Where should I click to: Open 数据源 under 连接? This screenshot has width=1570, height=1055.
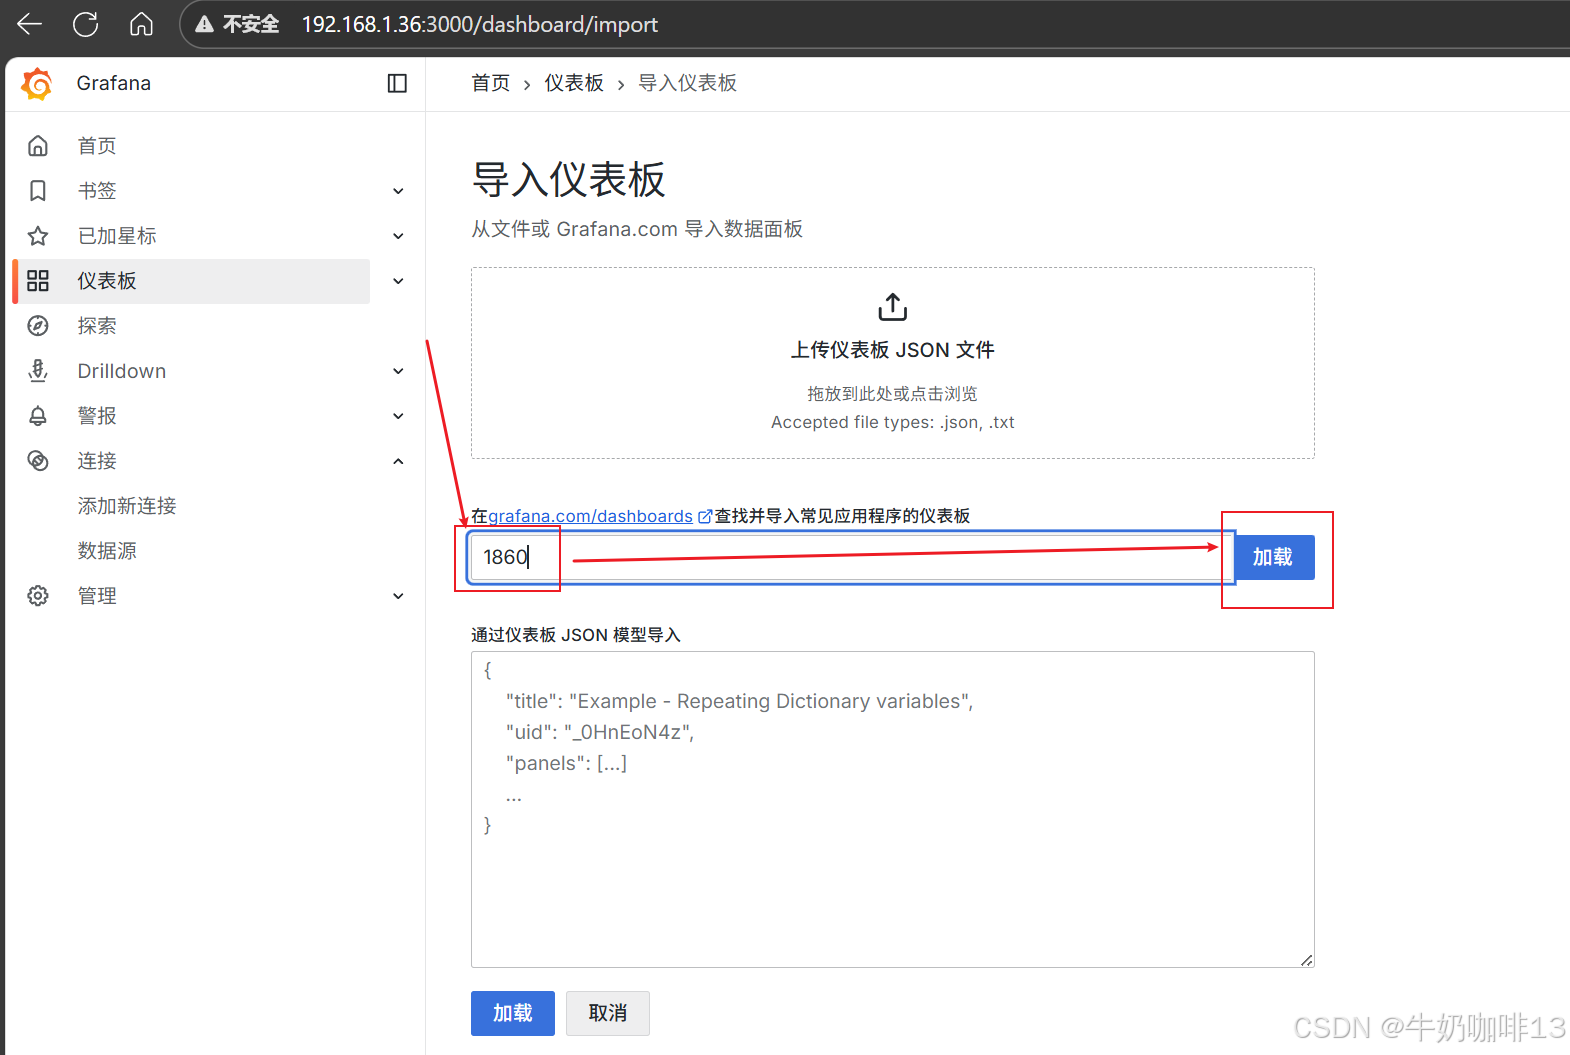pos(107,551)
